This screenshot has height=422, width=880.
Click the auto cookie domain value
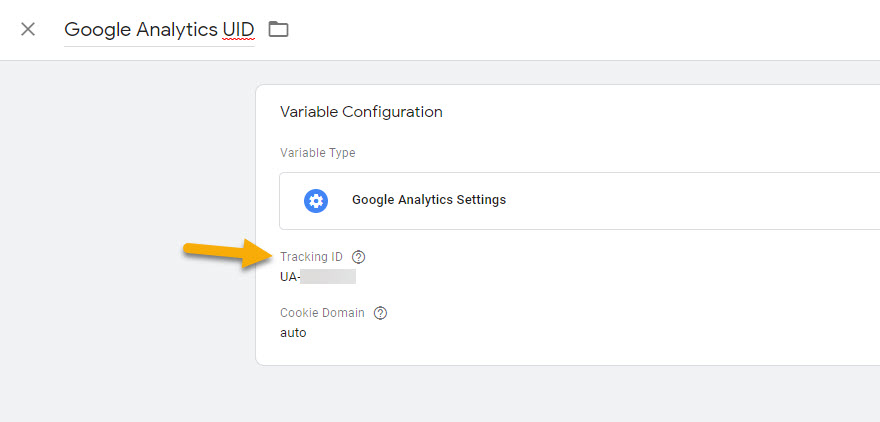[293, 333]
